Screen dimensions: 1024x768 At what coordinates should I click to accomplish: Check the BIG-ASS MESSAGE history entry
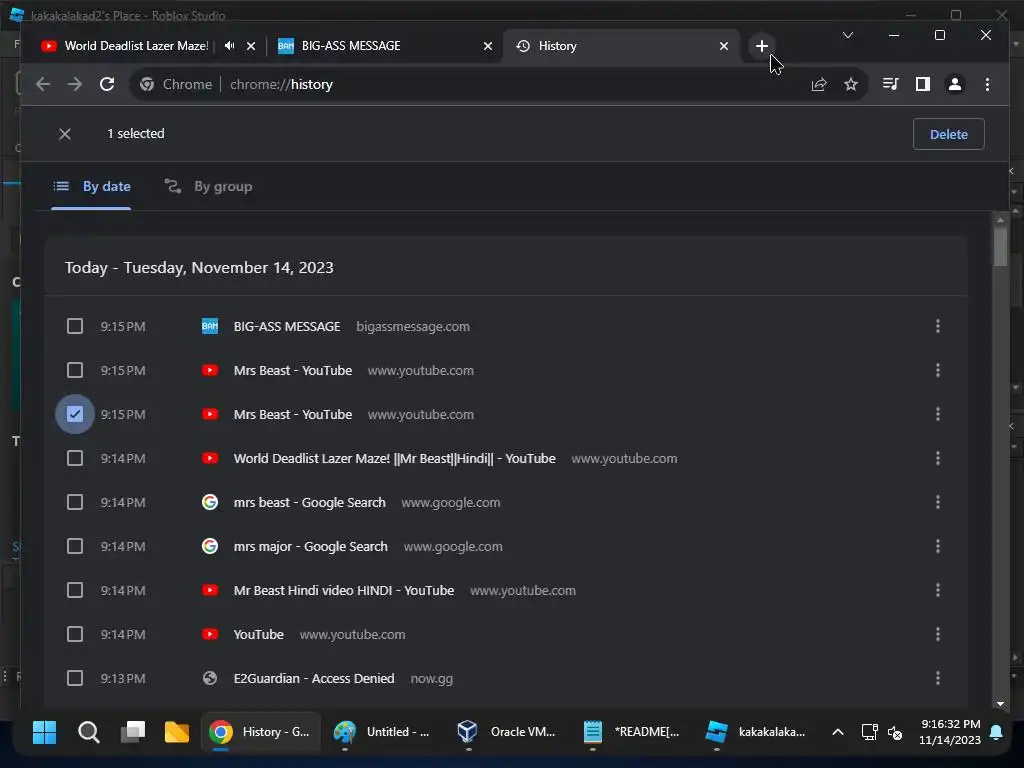(75, 326)
